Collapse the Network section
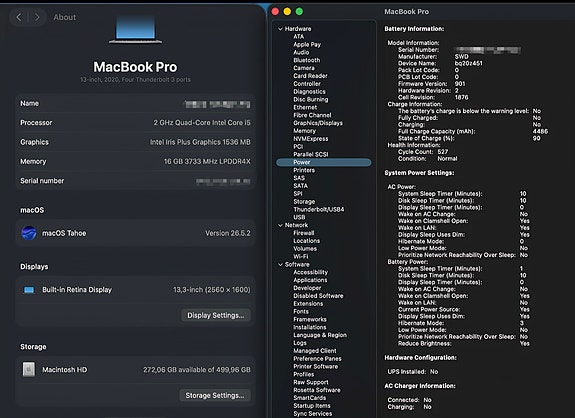This screenshot has height=418, width=575. 281,225
